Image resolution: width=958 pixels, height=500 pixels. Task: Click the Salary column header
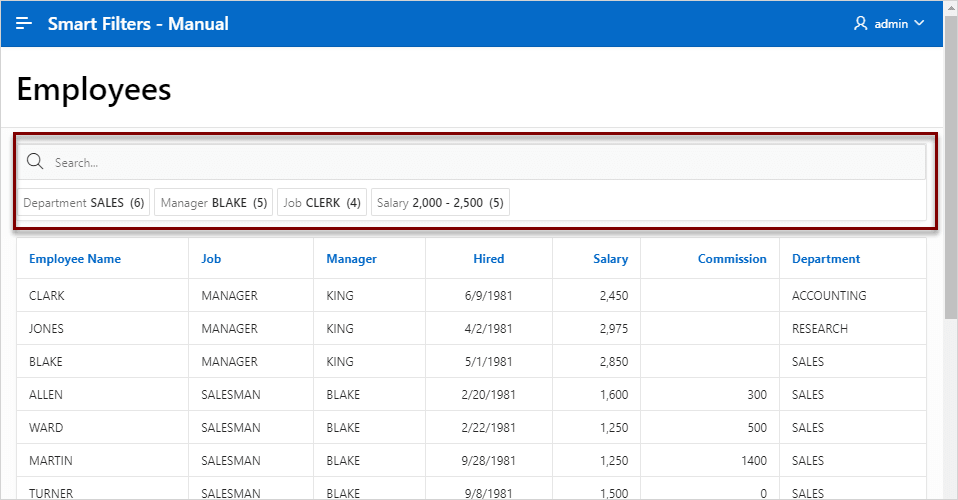[x=610, y=259]
